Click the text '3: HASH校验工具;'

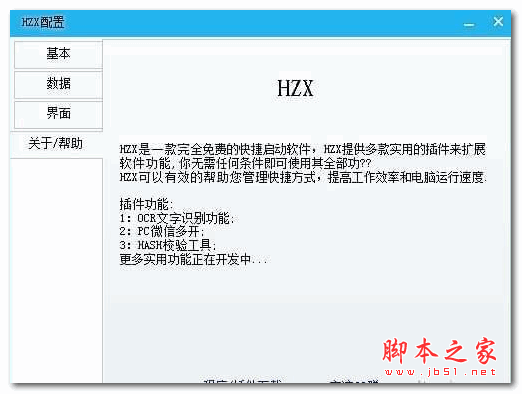tap(168, 245)
